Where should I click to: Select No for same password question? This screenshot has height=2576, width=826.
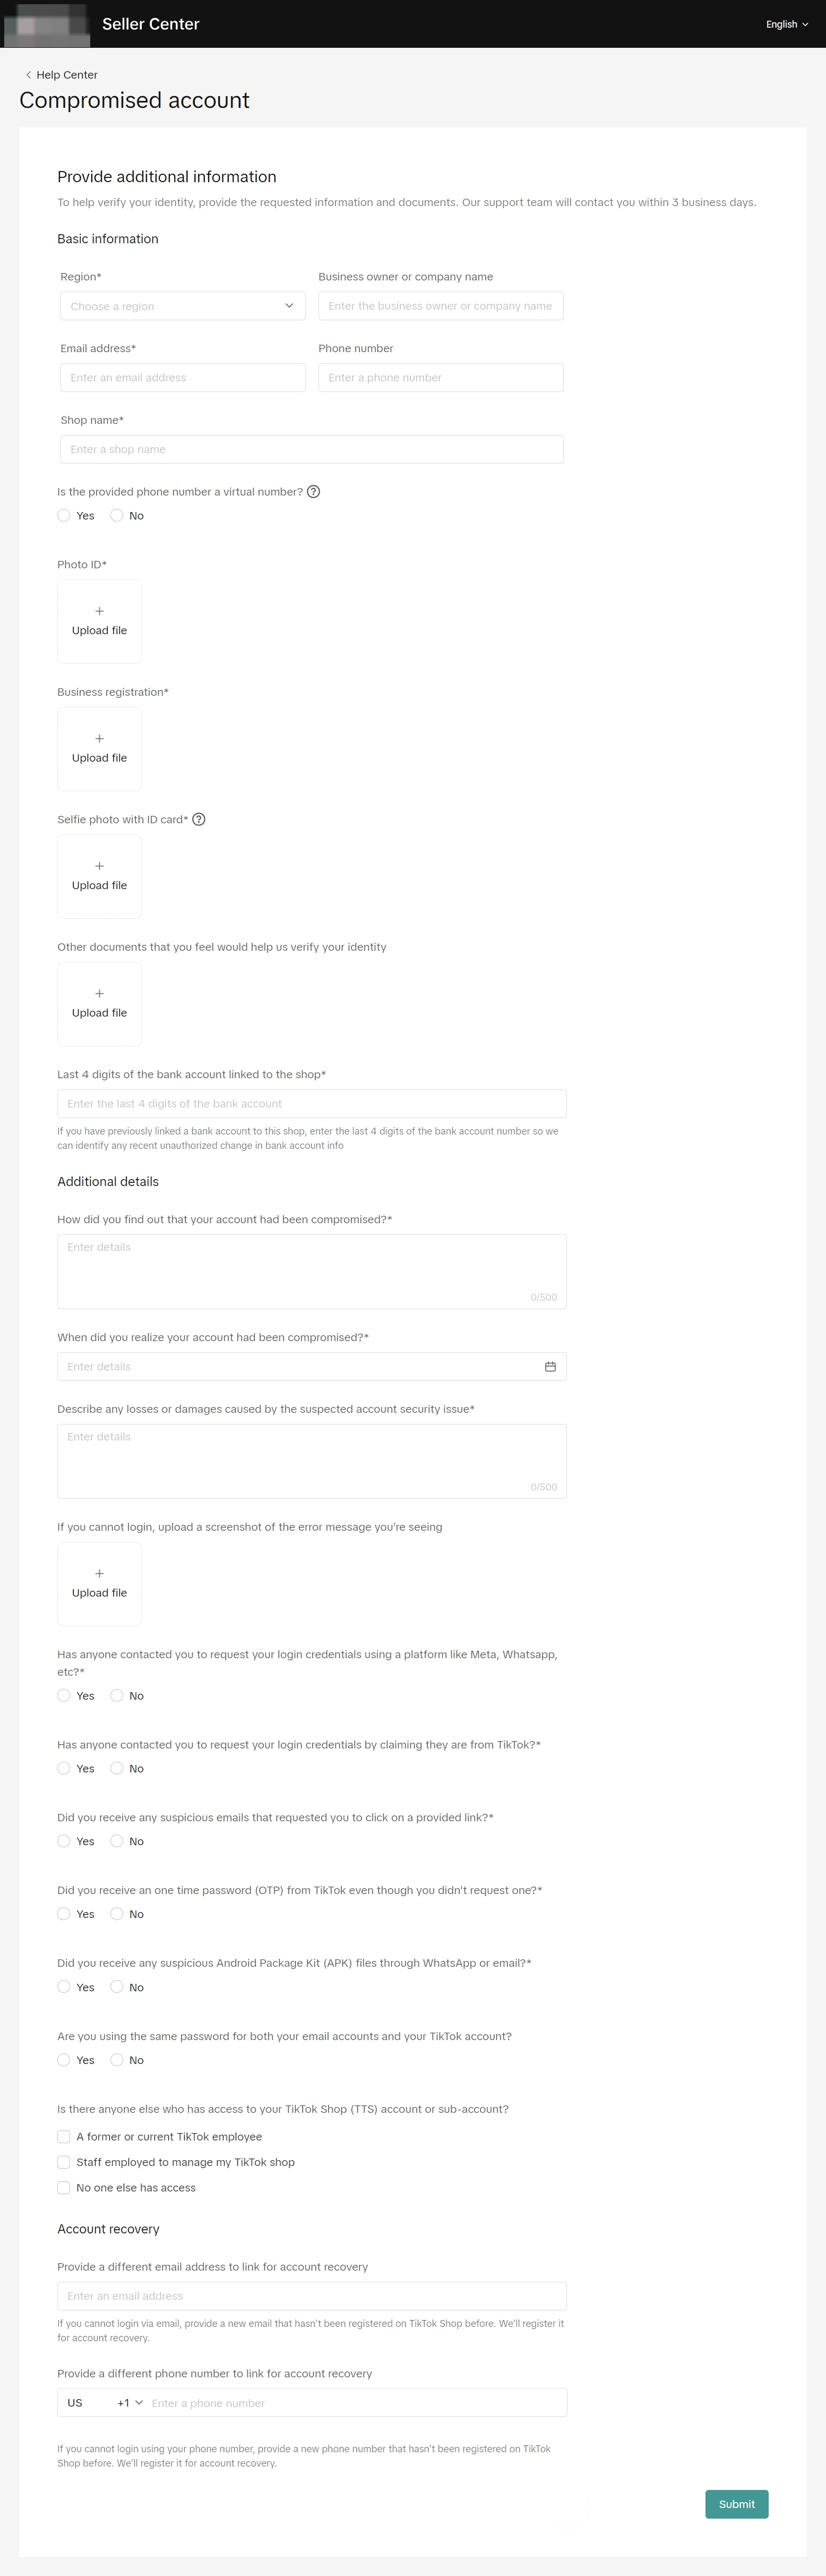117,2060
